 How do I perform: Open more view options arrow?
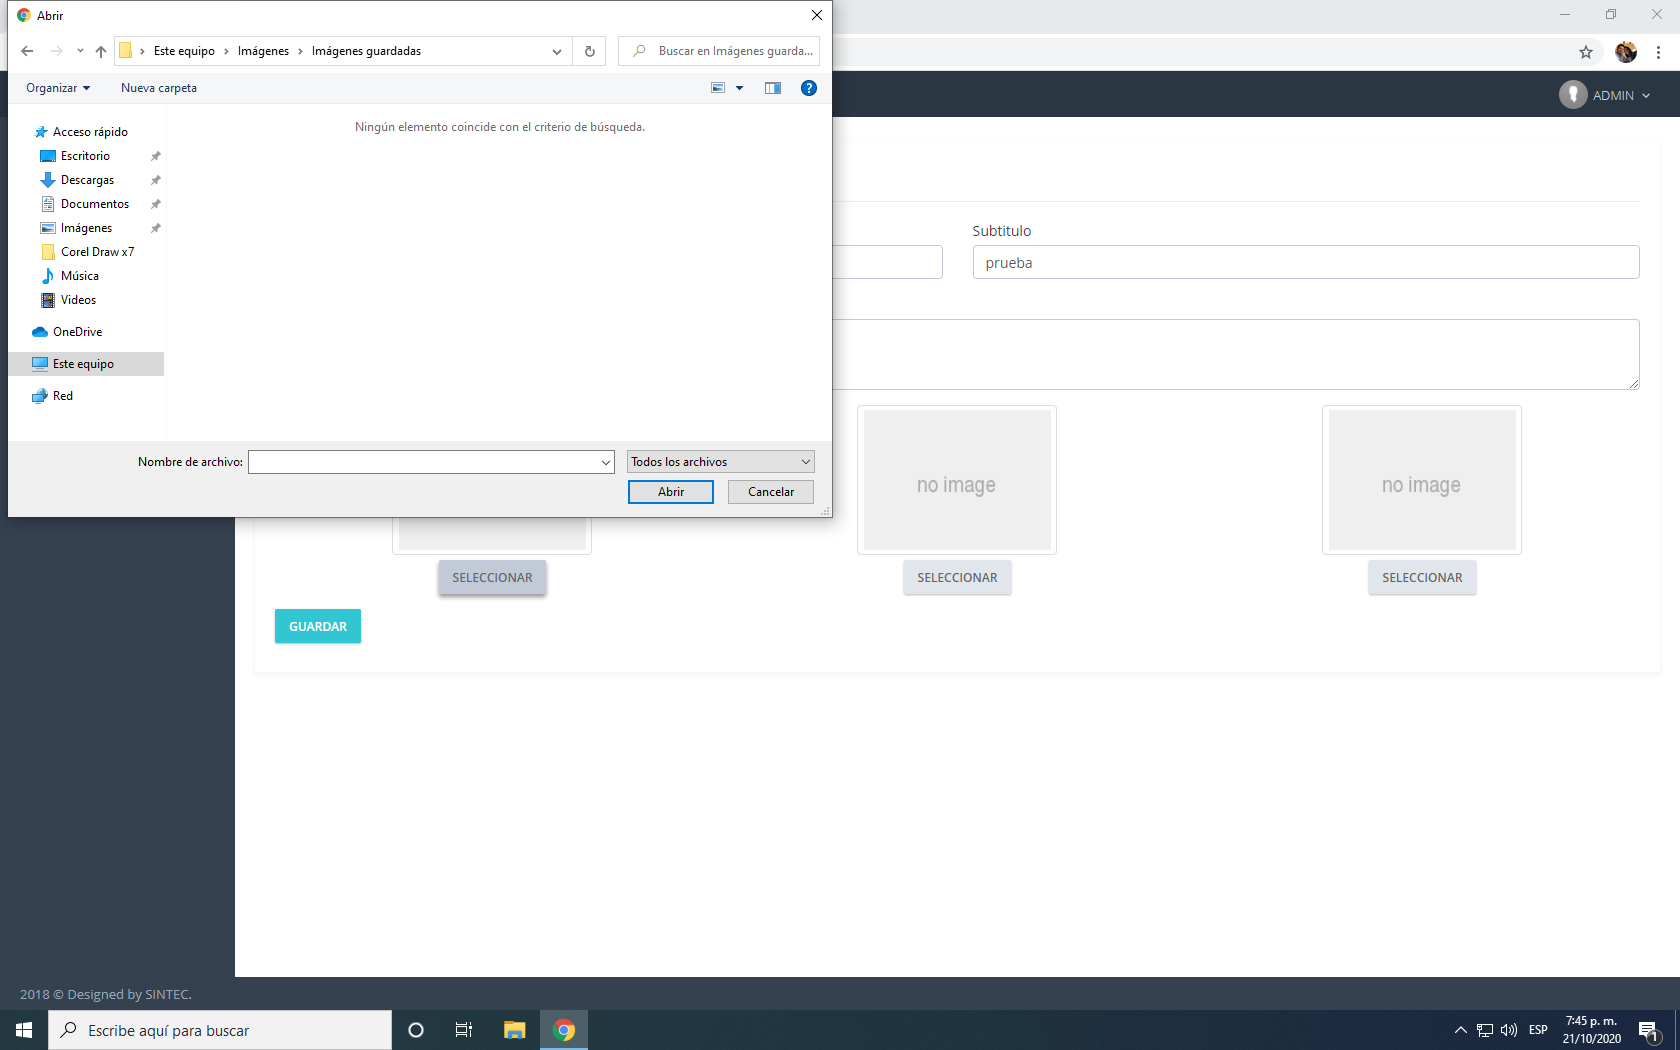(x=740, y=88)
